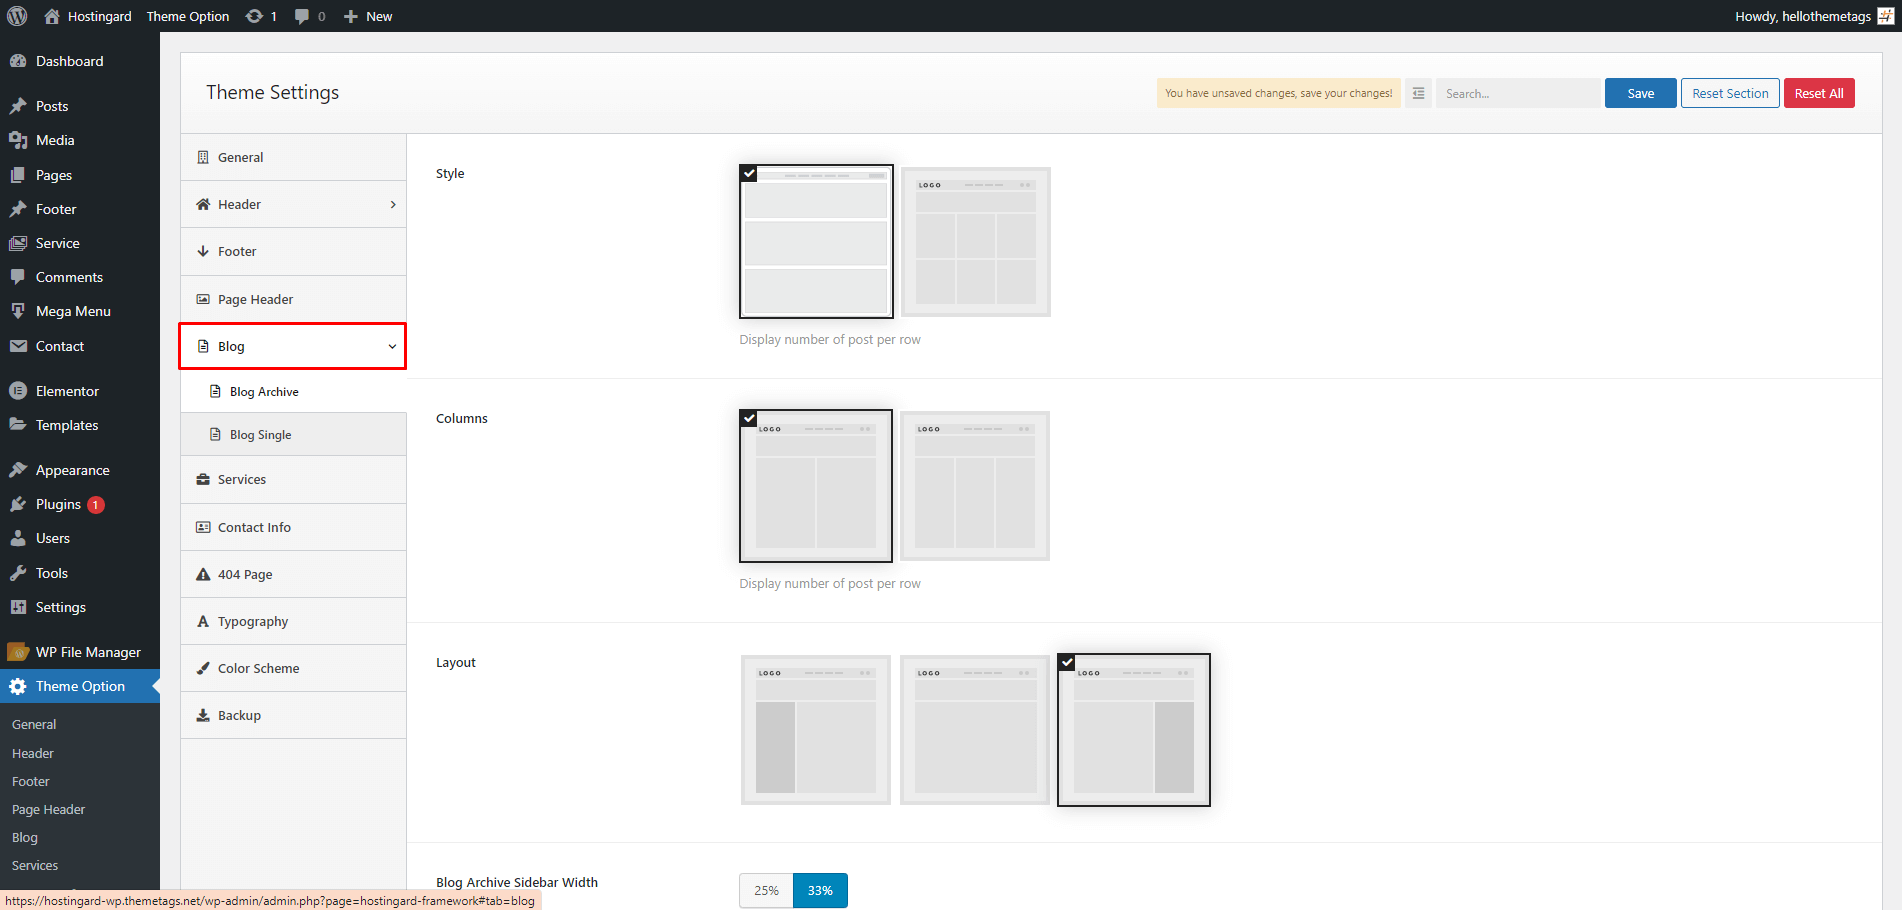The height and width of the screenshot is (910, 1902).
Task: Click the Contact envelope icon
Action: [18, 346]
